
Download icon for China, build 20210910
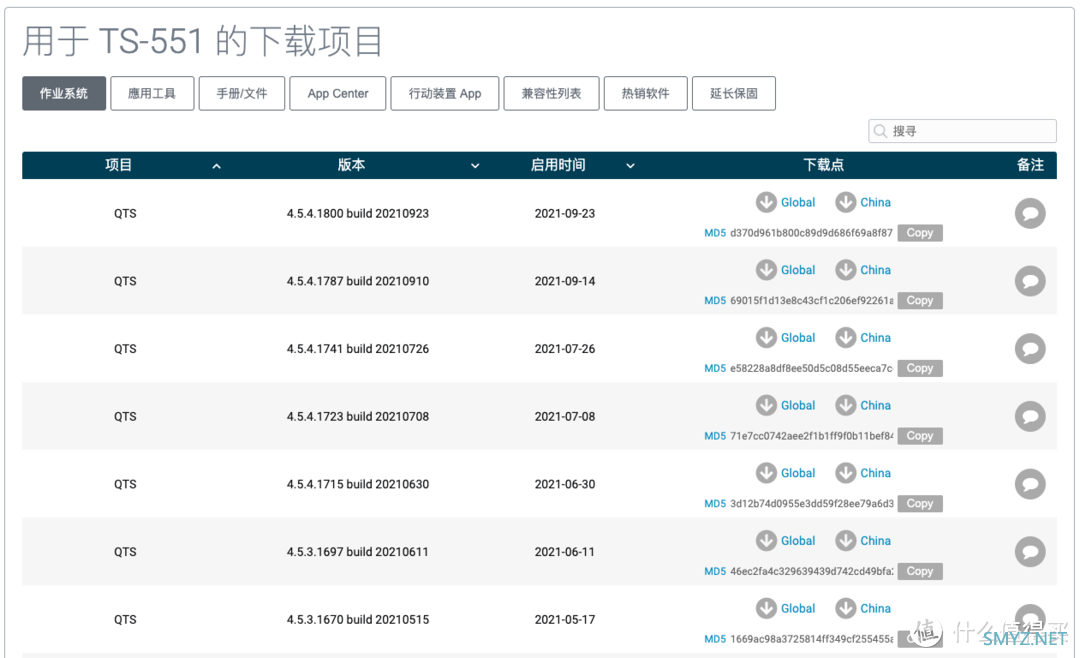(x=846, y=270)
